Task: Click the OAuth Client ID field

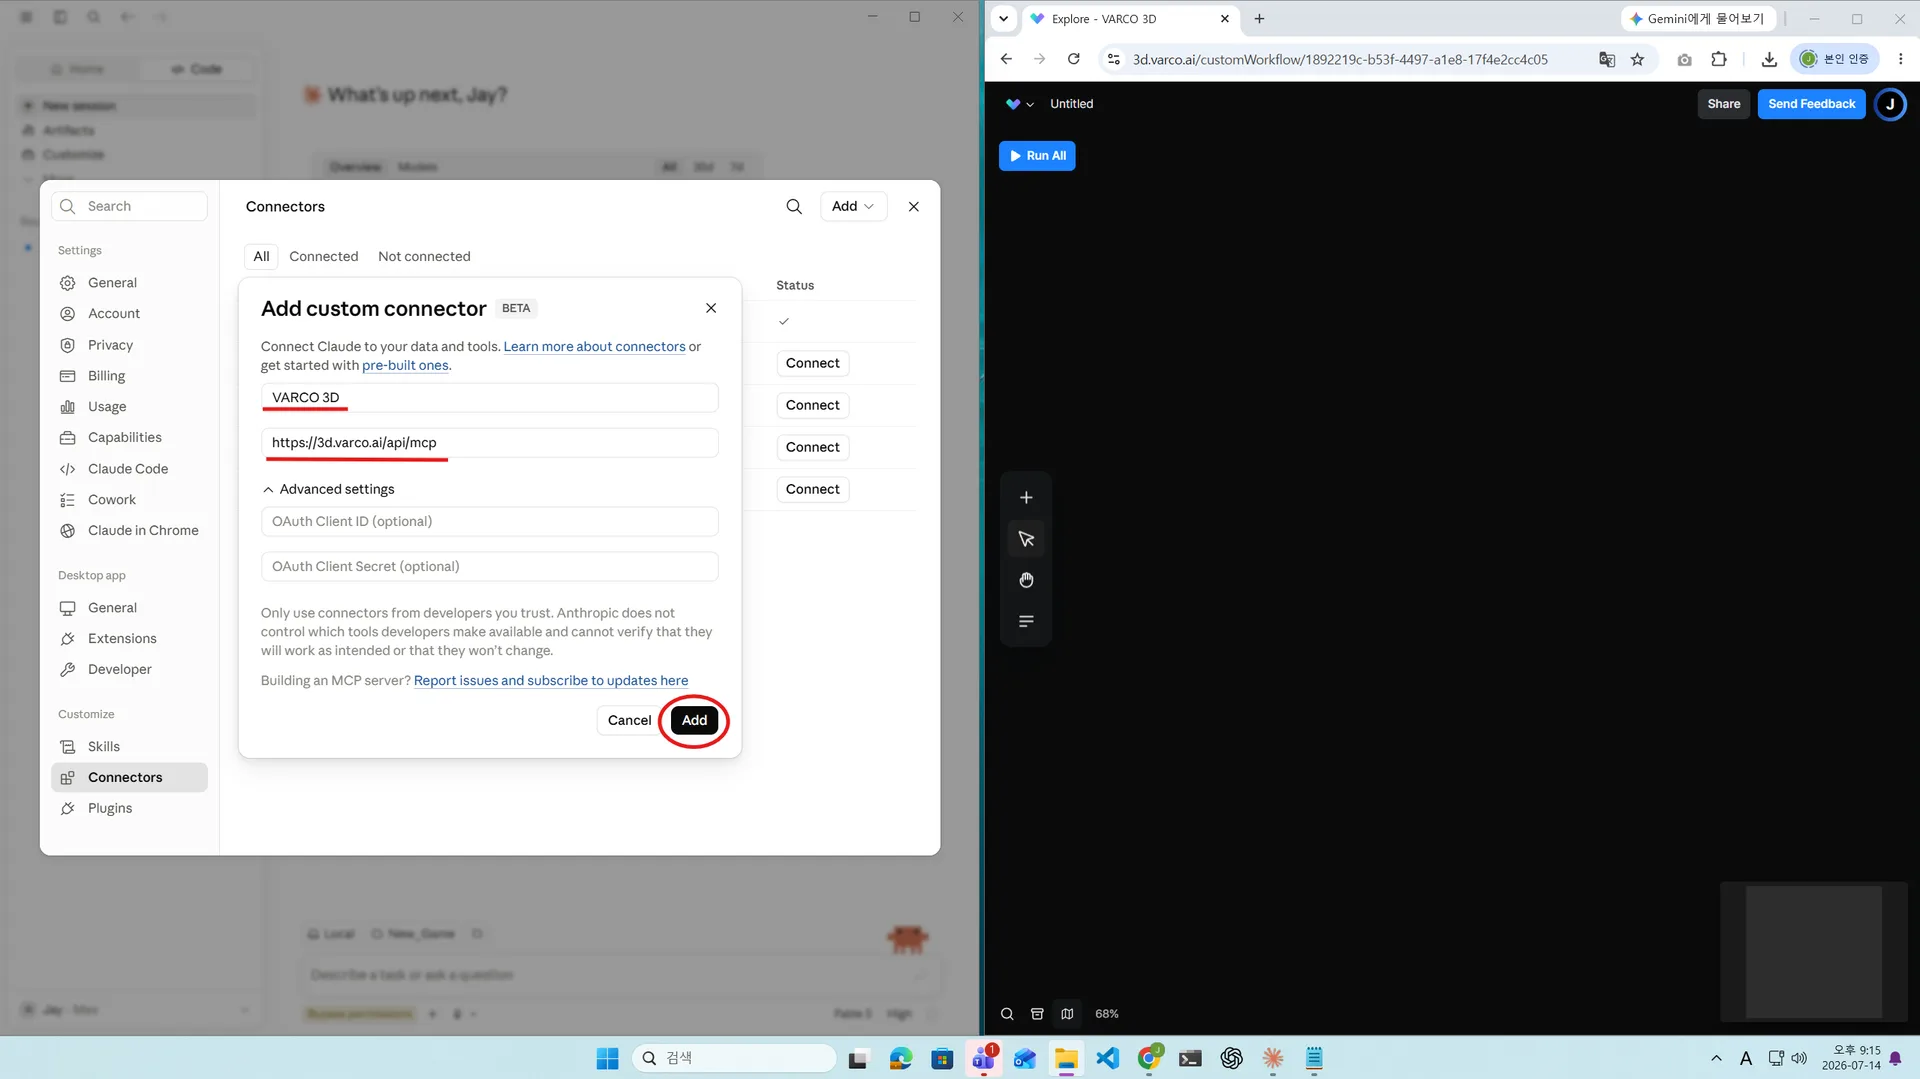Action: coord(490,522)
